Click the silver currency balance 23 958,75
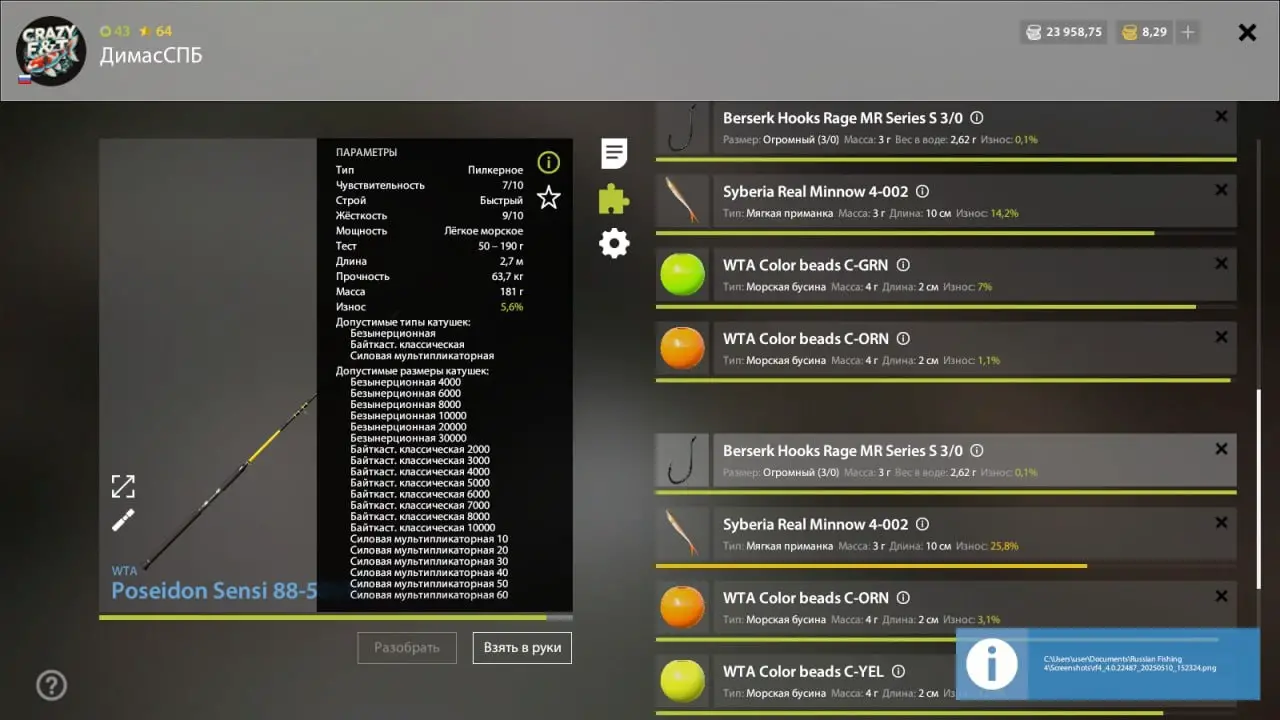 (x=1063, y=32)
